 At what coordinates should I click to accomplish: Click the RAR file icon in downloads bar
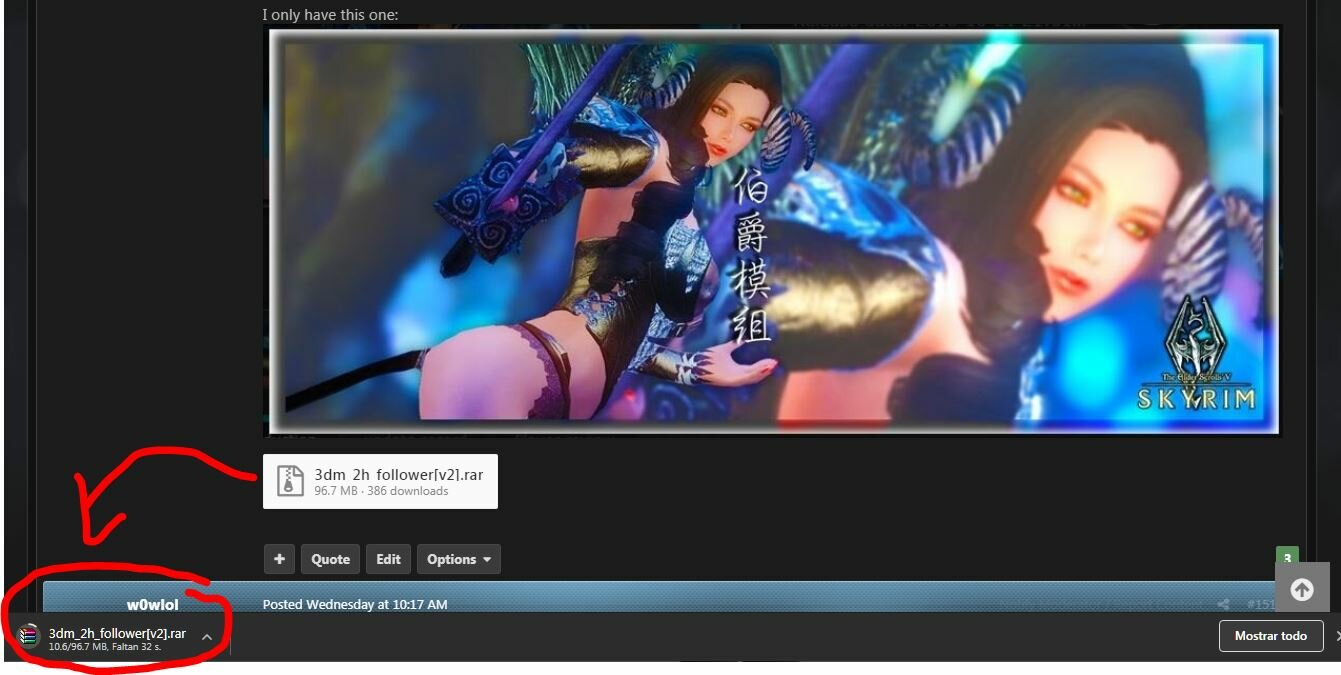28,636
